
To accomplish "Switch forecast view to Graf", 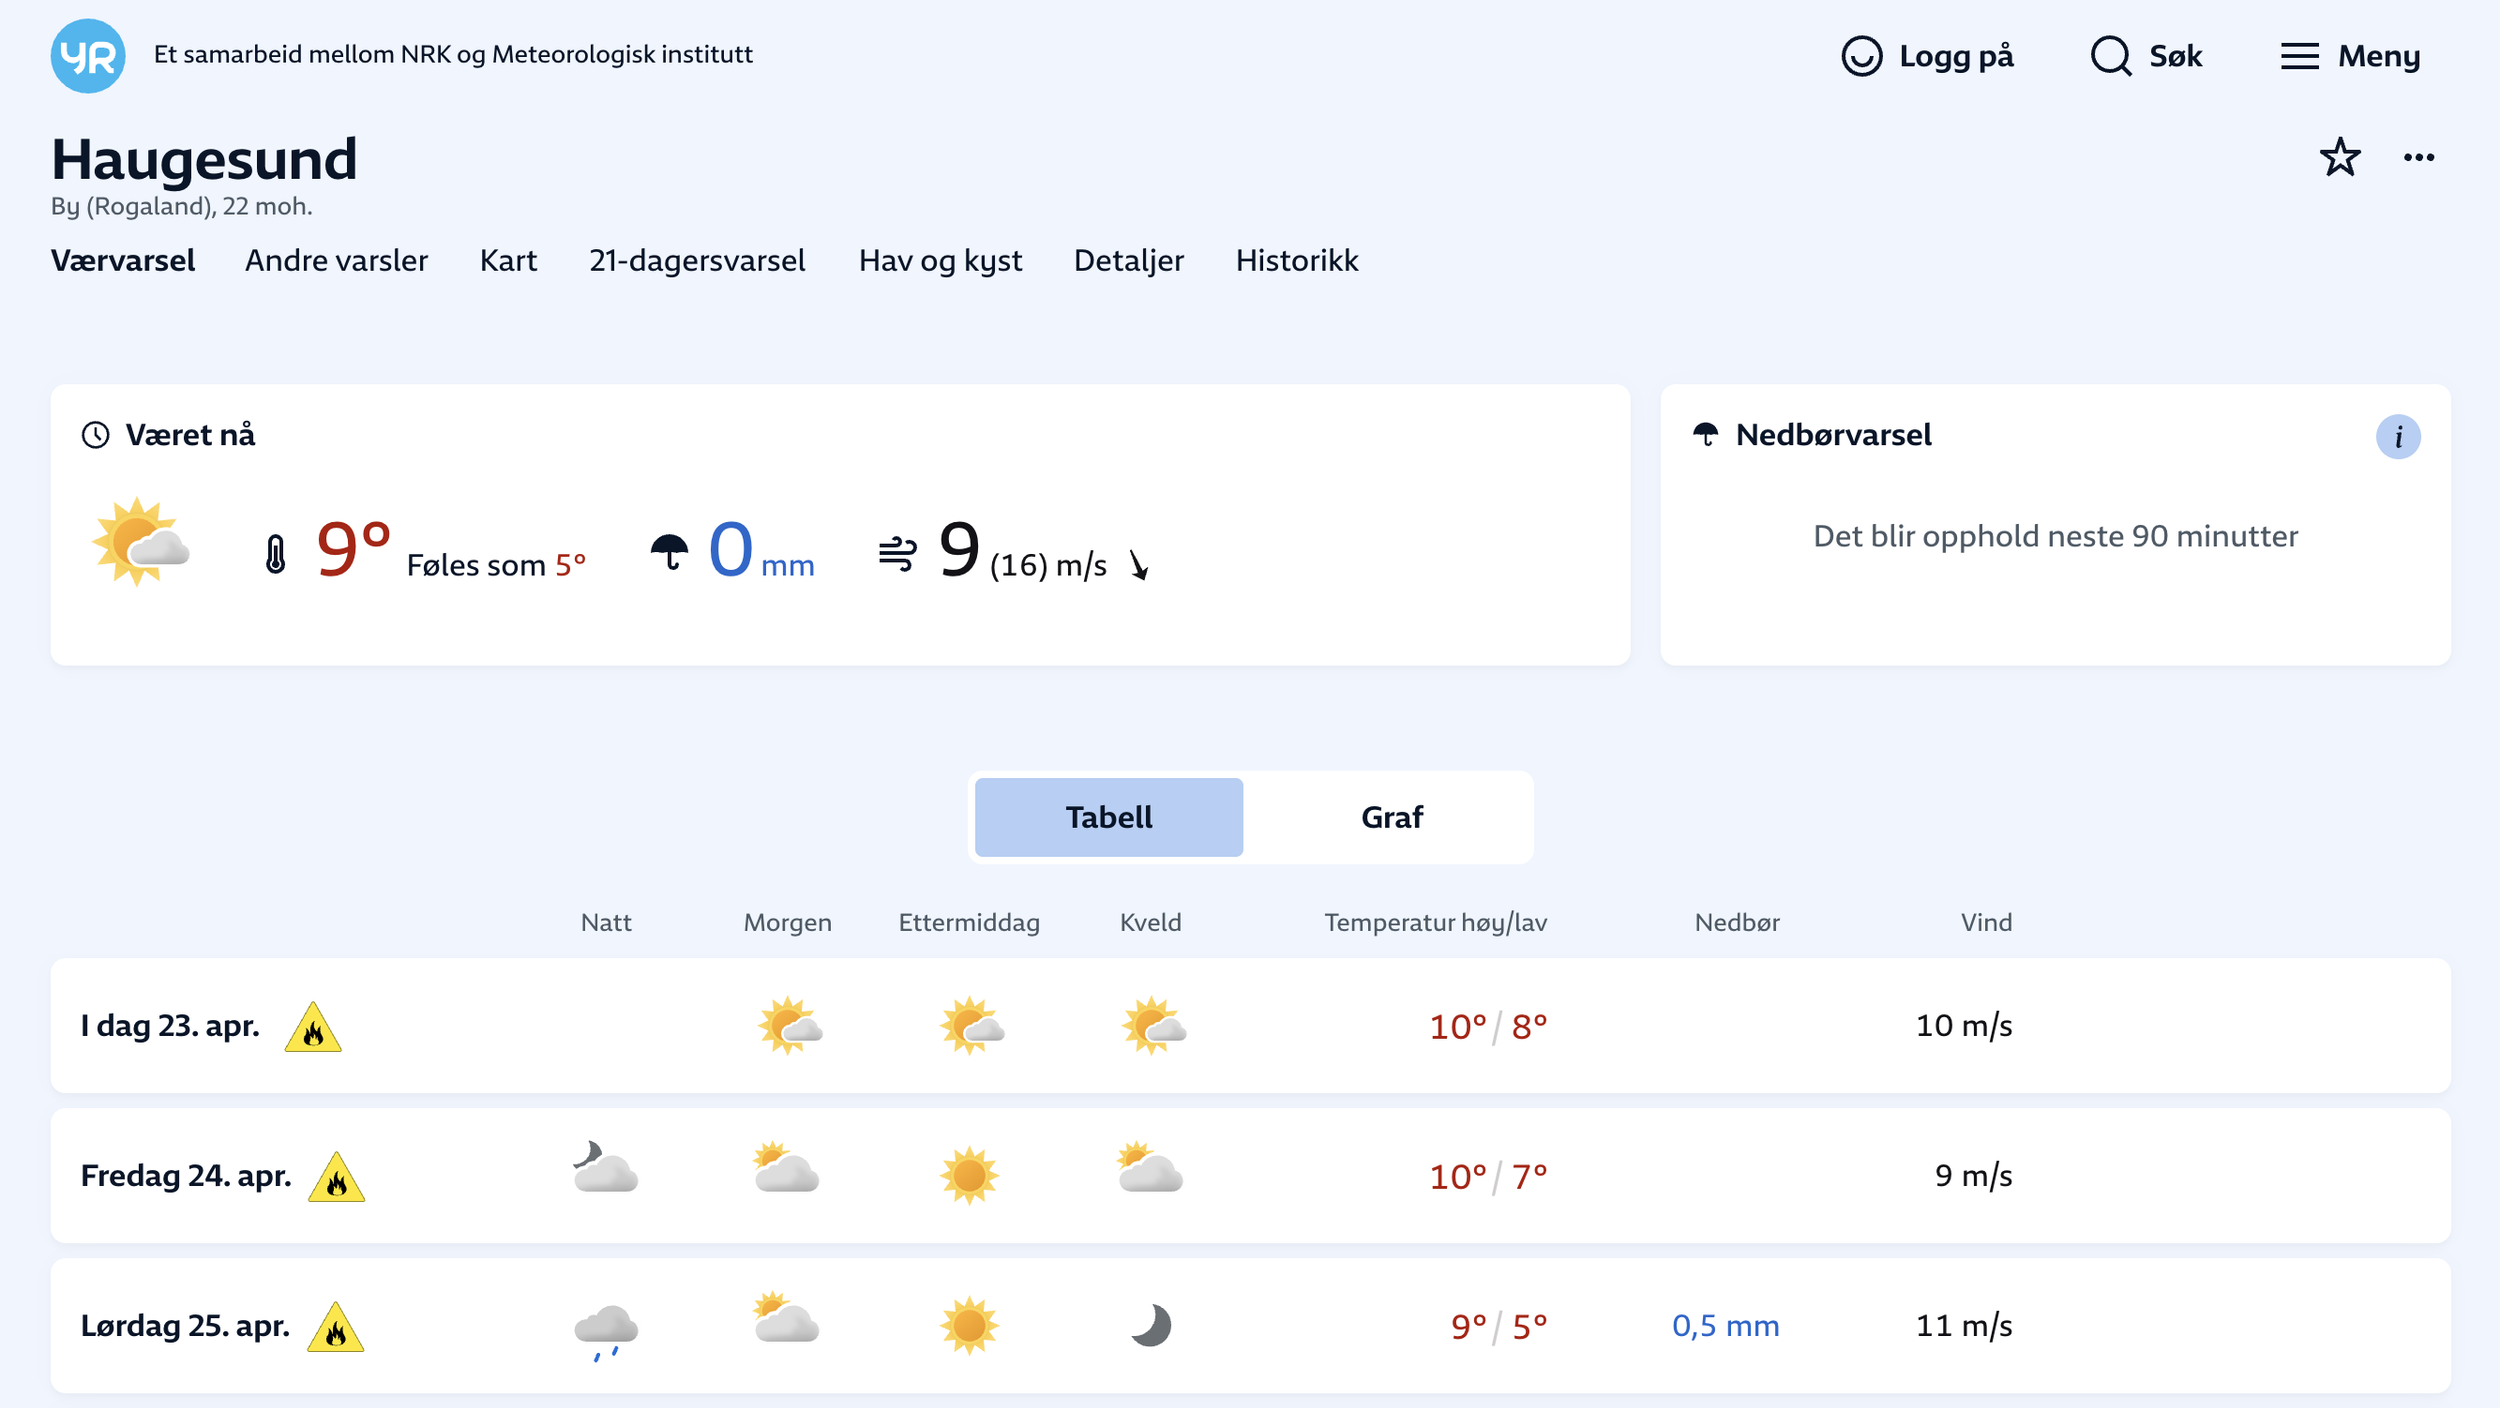I will click(x=1390, y=817).
